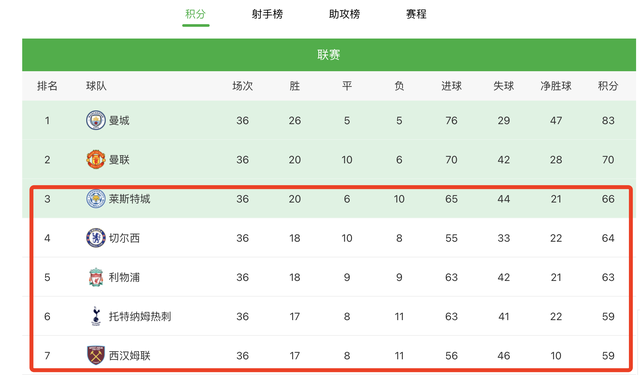
Task: Click the 西汉姆联 team name
Action: tap(129, 355)
